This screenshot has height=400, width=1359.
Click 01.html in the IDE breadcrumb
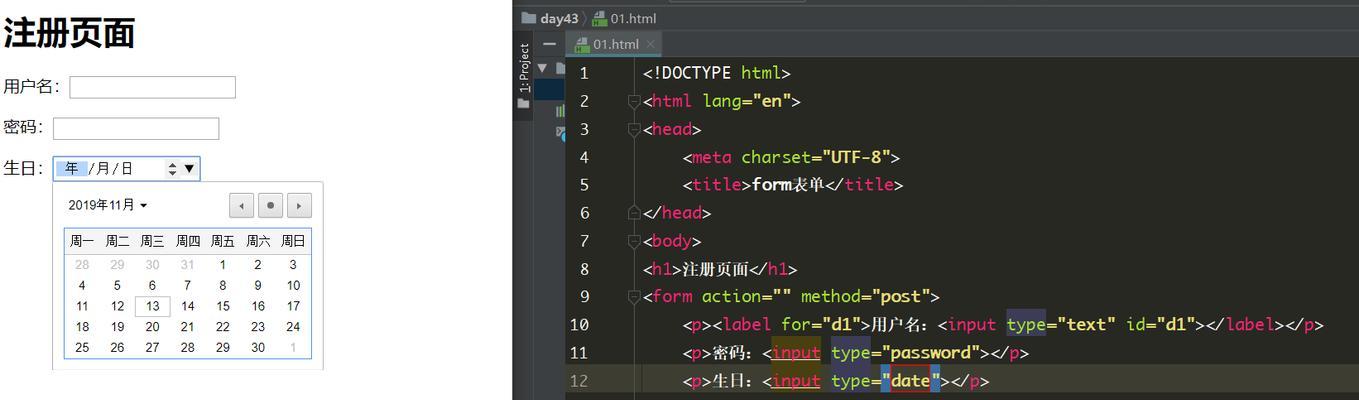pos(624,18)
